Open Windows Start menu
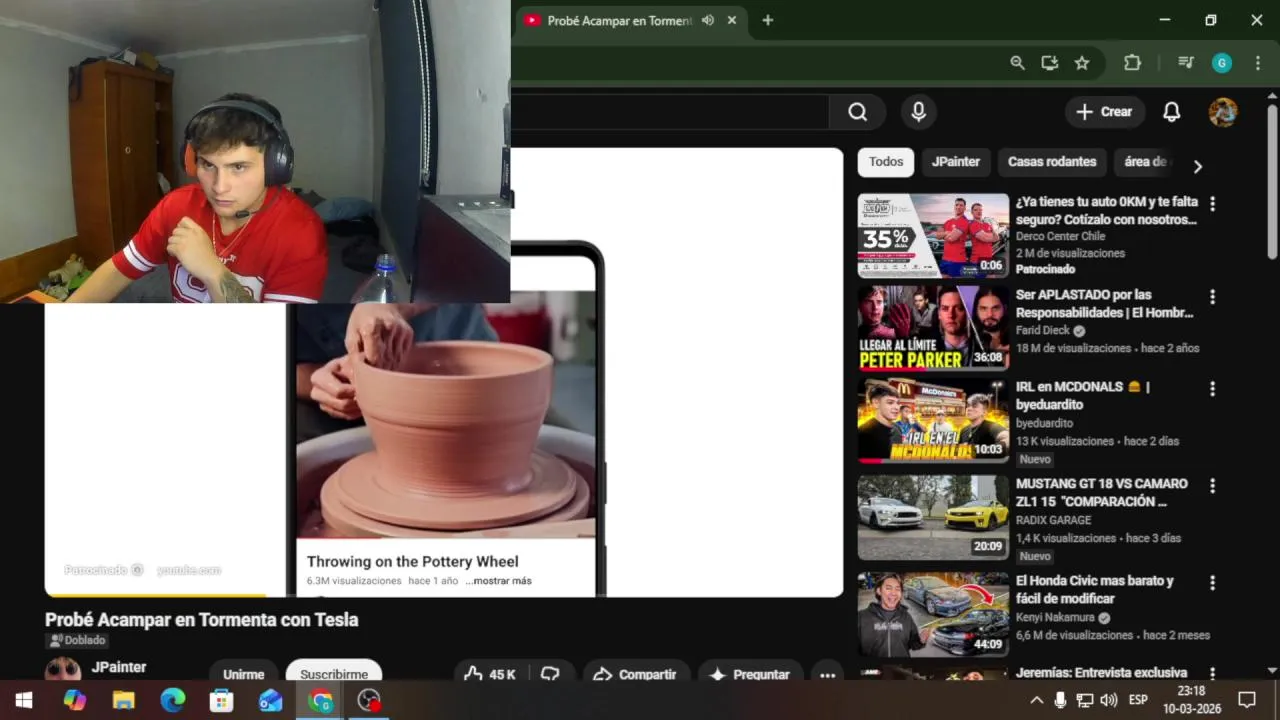The image size is (1280, 720). pos(24,700)
